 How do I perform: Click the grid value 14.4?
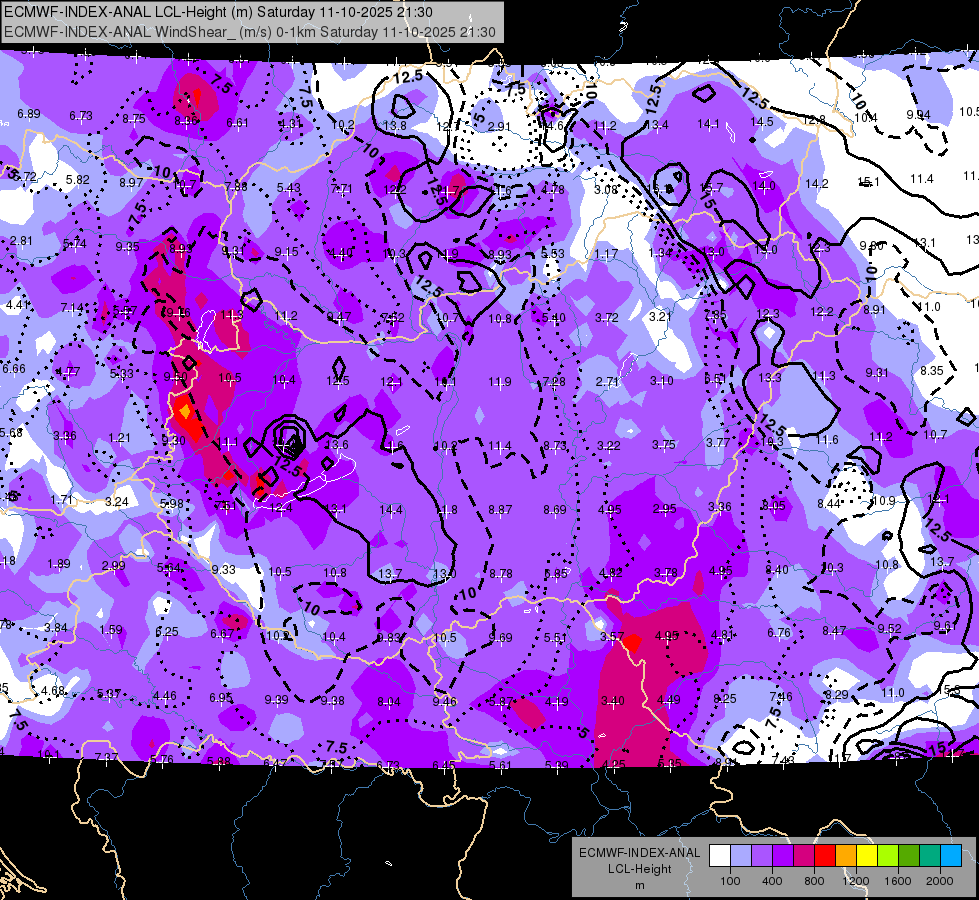[391, 510]
